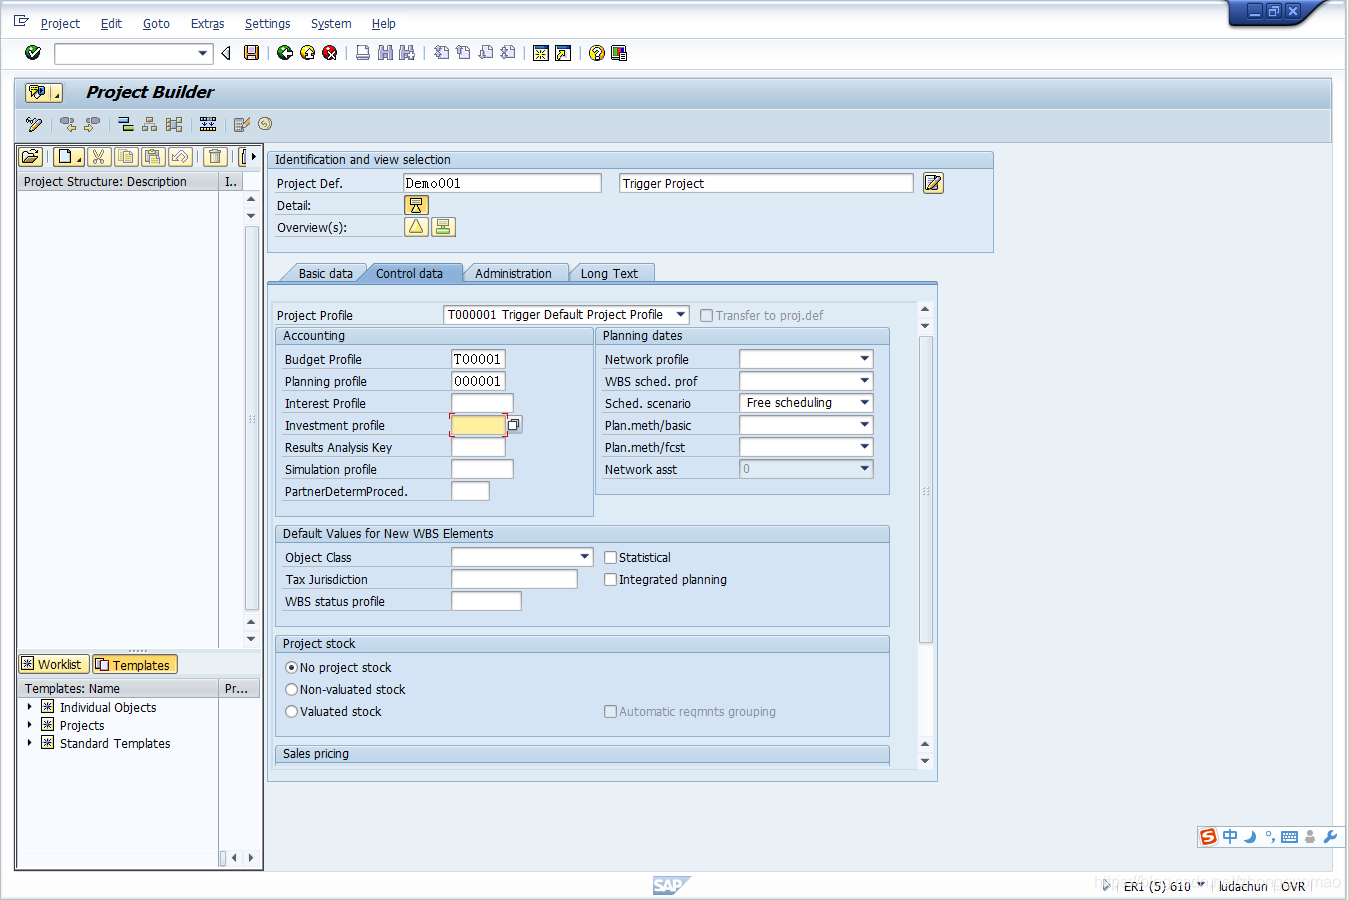Click the Copy icon in structure toolbar

click(126, 156)
